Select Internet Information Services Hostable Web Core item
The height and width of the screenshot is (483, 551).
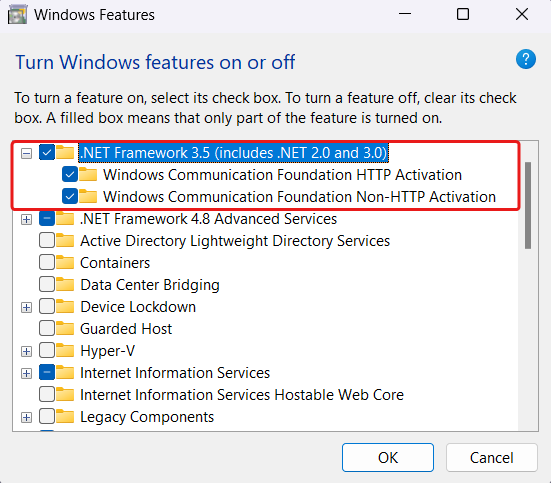point(242,395)
